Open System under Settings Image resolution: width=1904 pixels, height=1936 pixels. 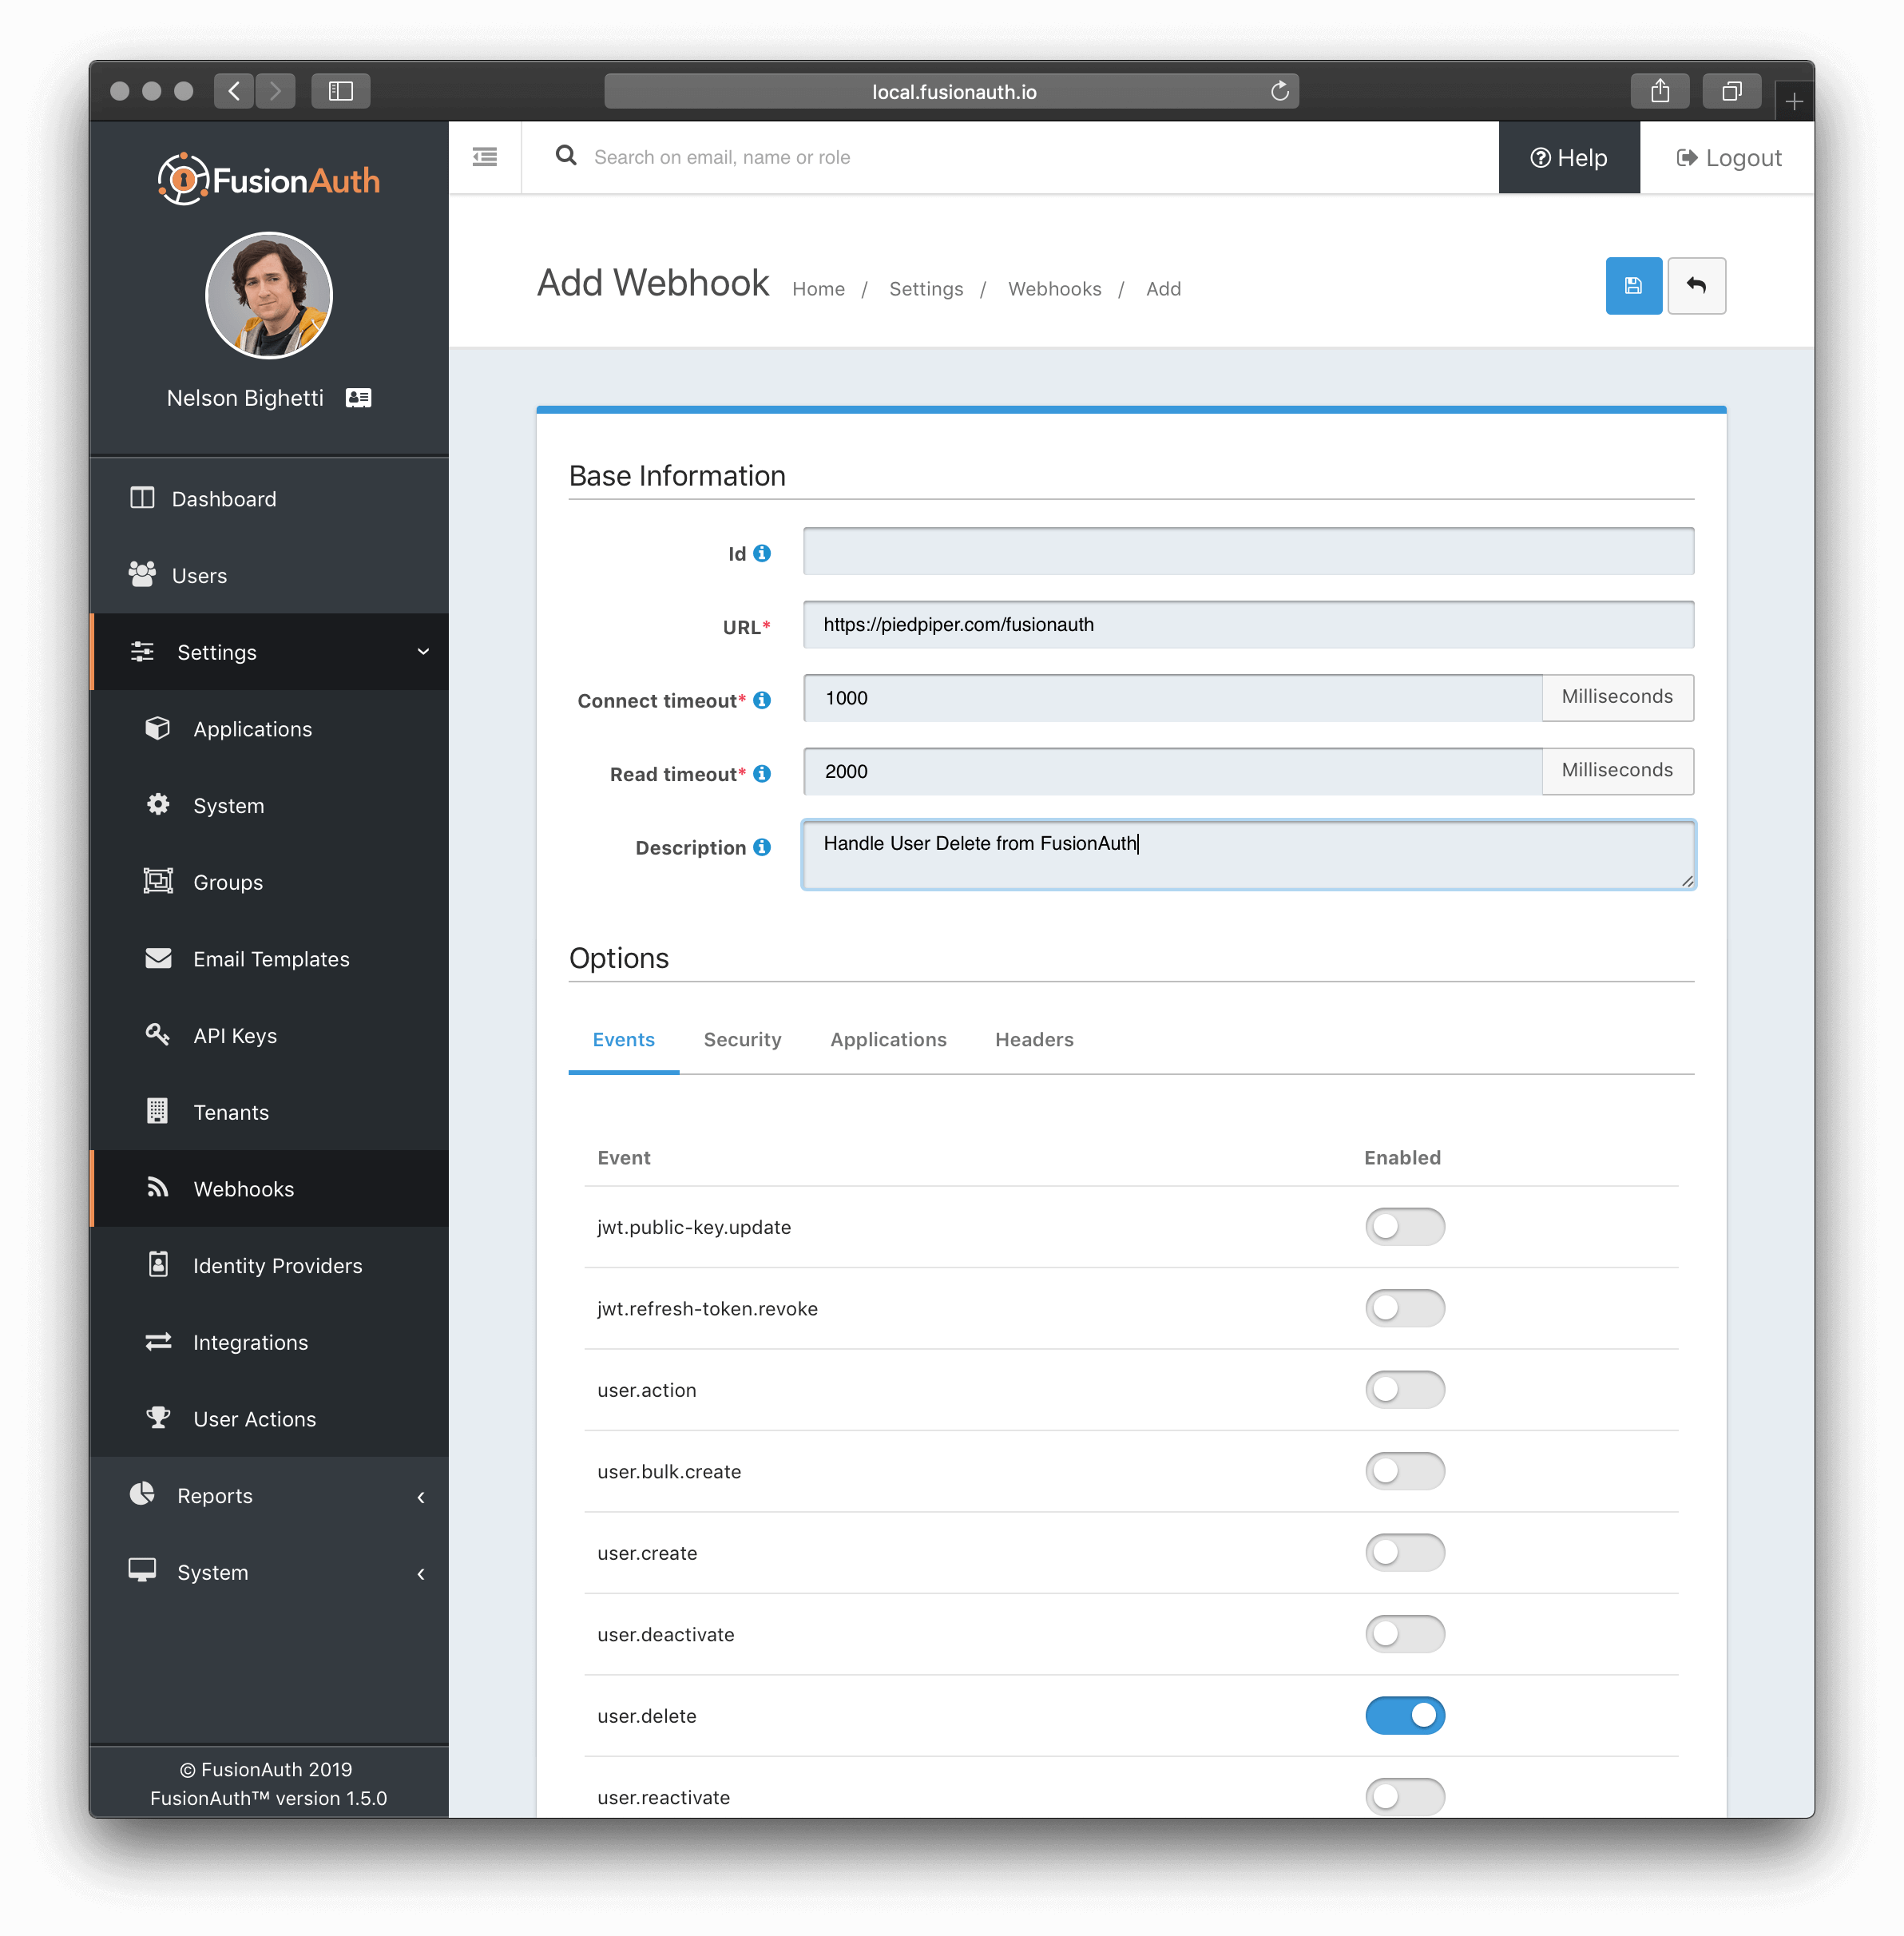[269, 805]
